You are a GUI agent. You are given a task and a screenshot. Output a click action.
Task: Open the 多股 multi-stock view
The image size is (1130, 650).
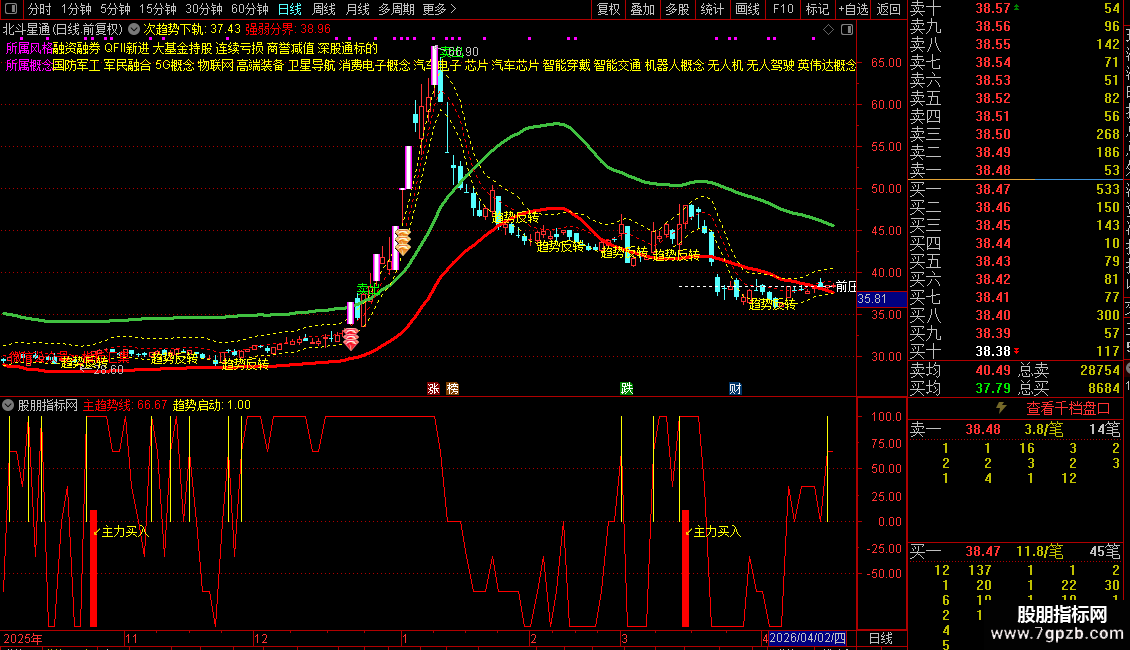677,9
